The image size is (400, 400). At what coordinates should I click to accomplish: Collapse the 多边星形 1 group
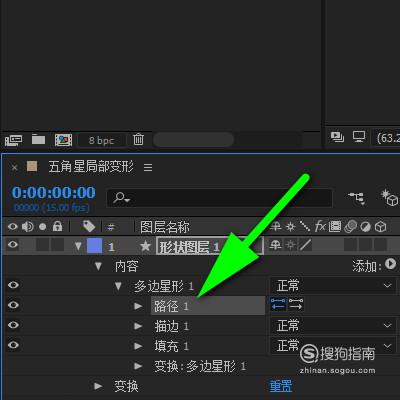[x=118, y=286]
